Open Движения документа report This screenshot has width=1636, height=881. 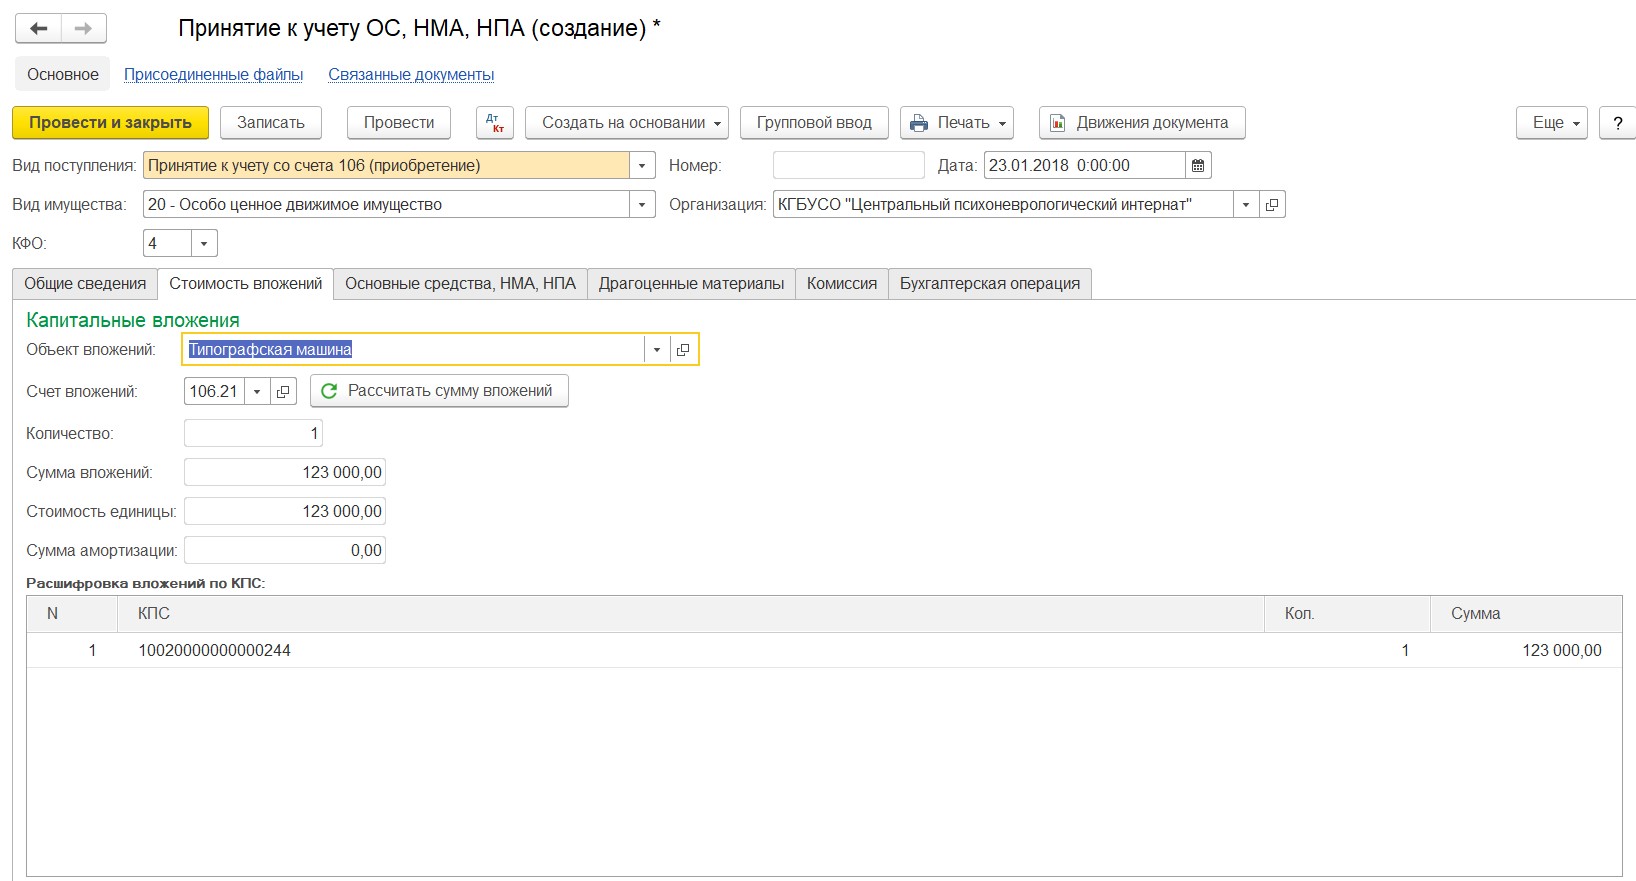tap(1142, 123)
